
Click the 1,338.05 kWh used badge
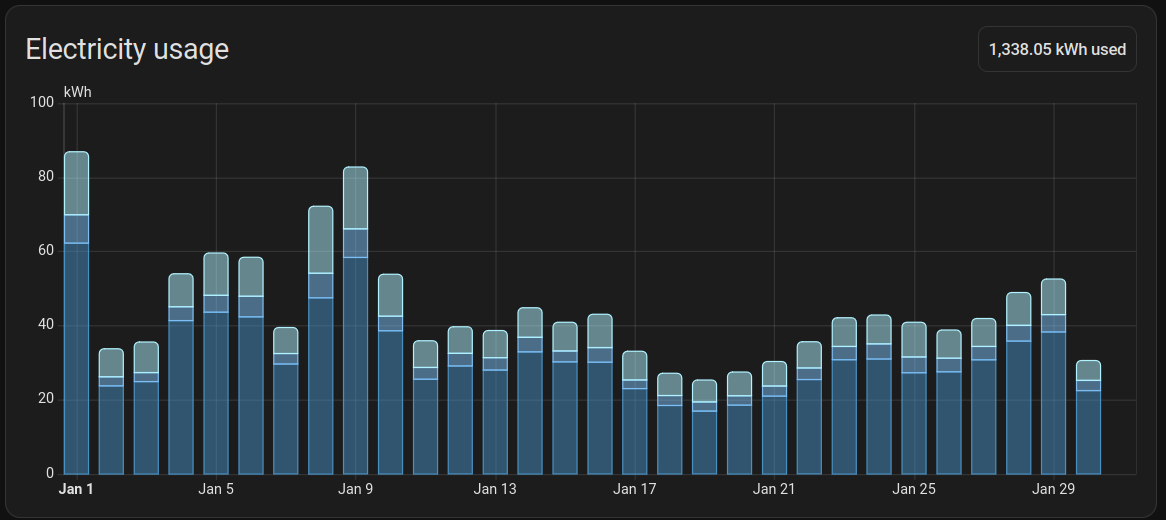pos(1057,49)
